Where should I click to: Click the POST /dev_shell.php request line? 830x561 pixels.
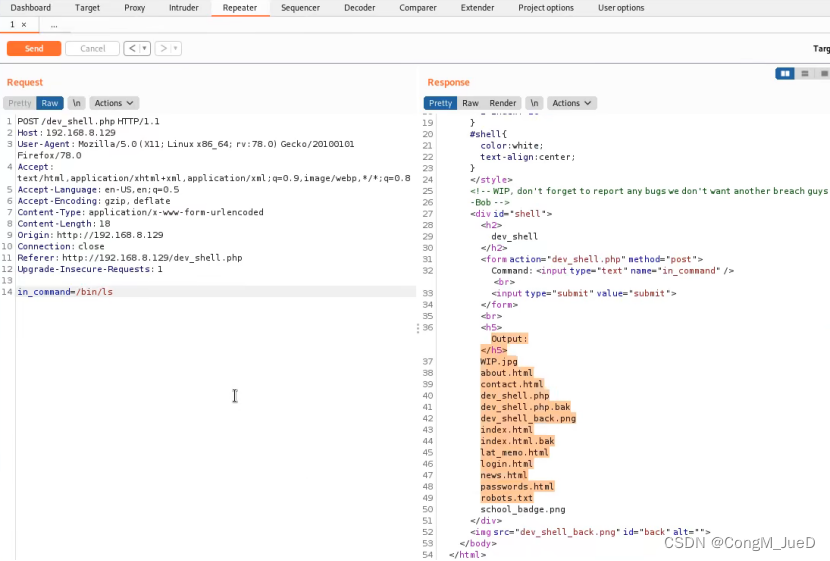coord(88,121)
